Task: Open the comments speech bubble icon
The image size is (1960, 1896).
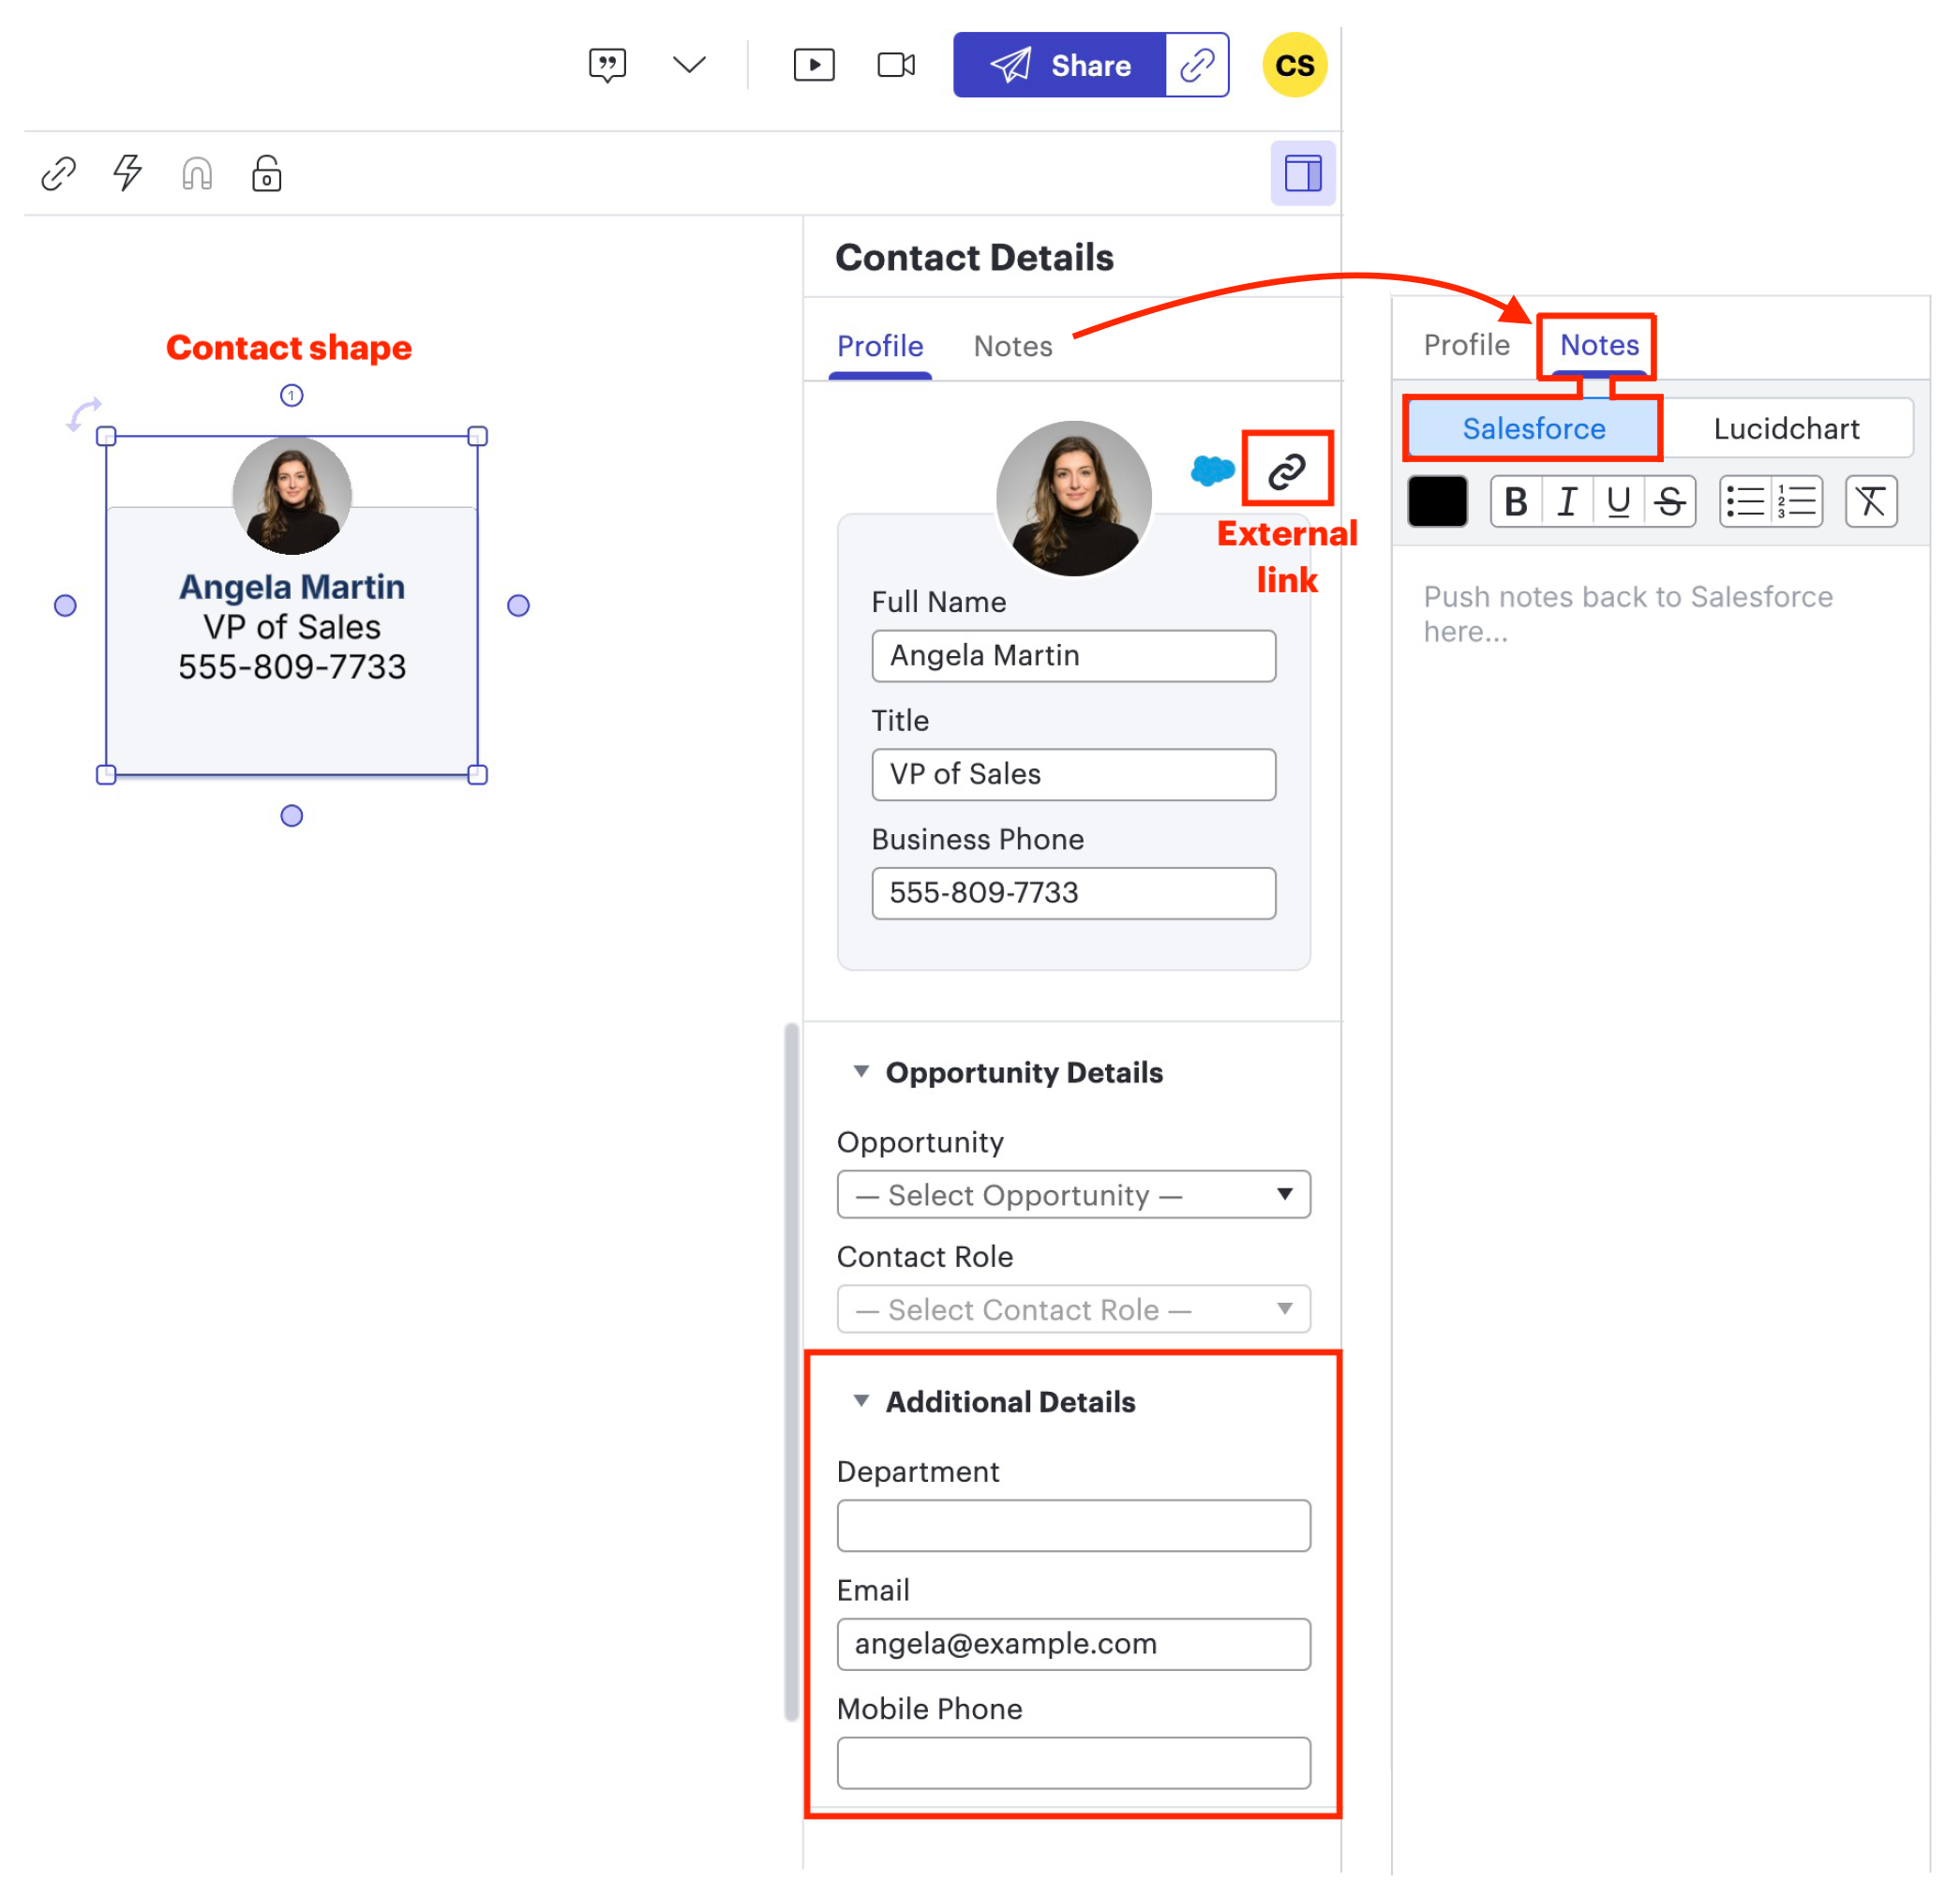Action: 607,65
